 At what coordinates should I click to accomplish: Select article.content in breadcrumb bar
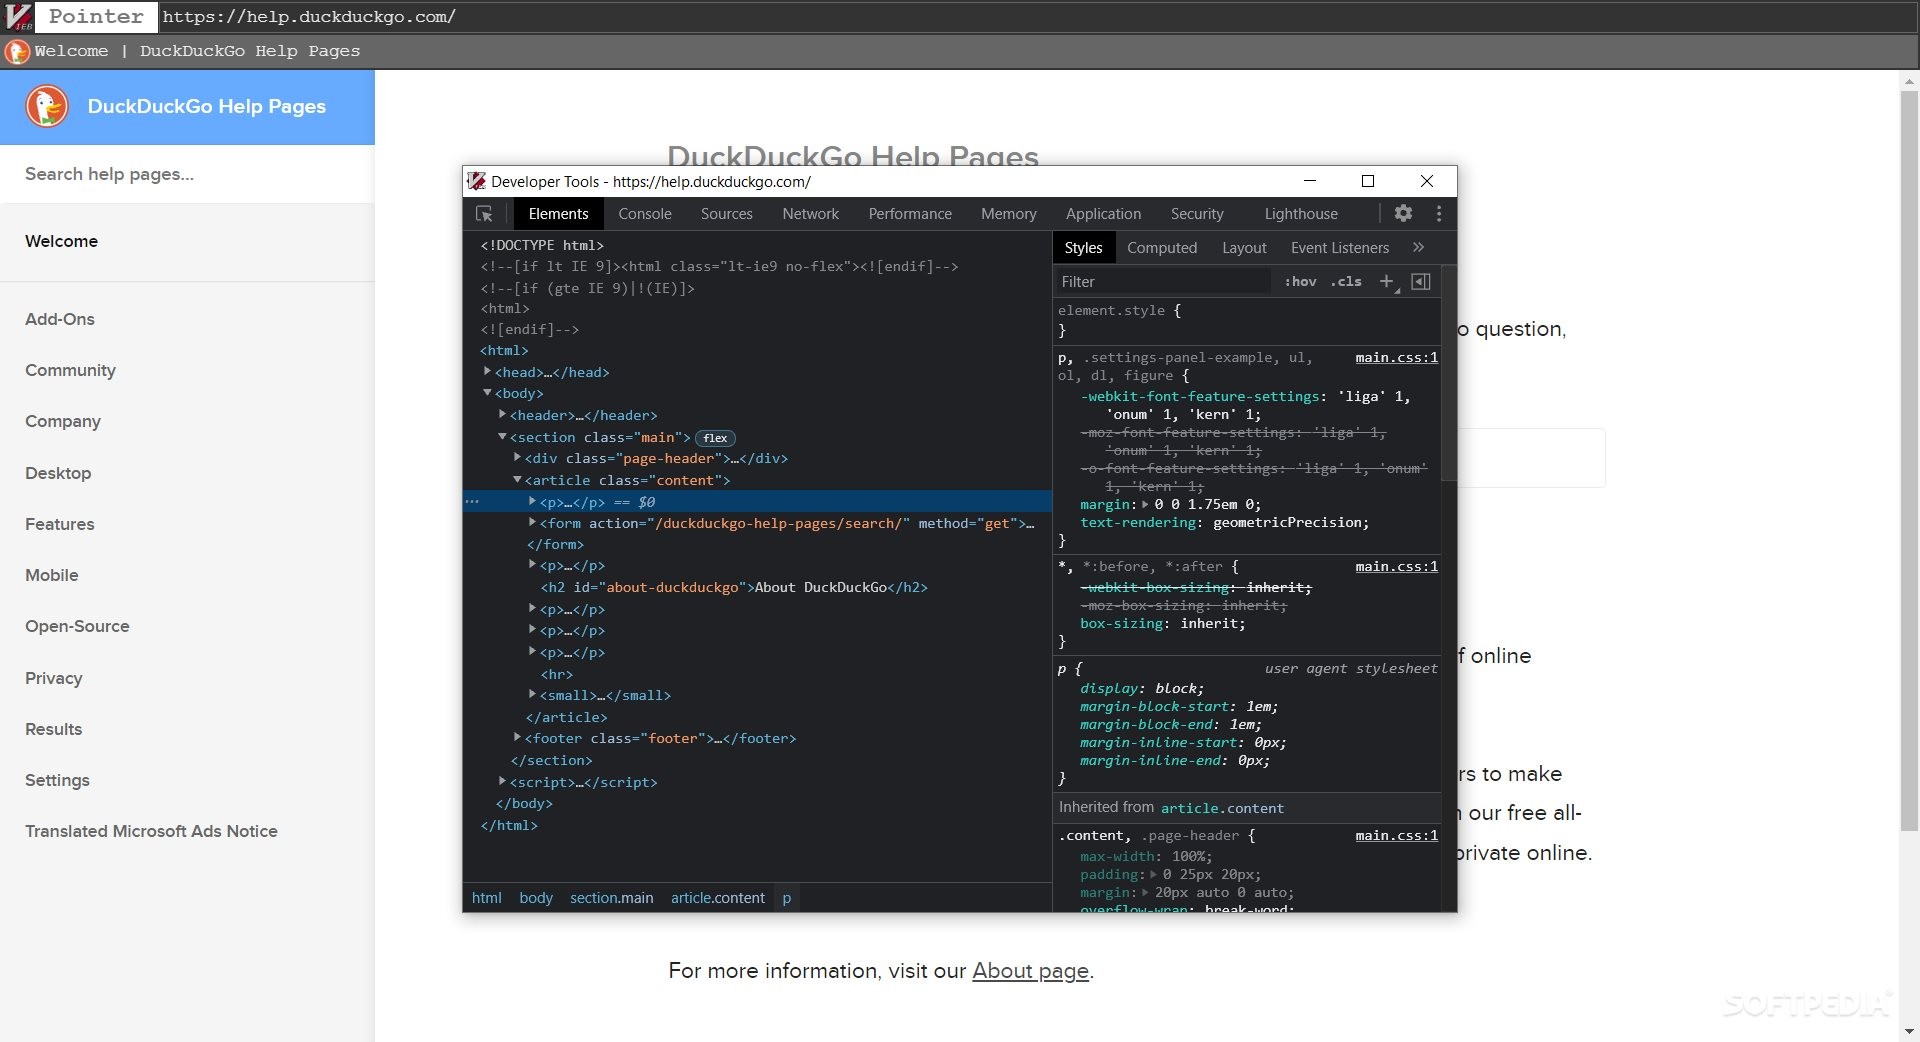tap(717, 898)
